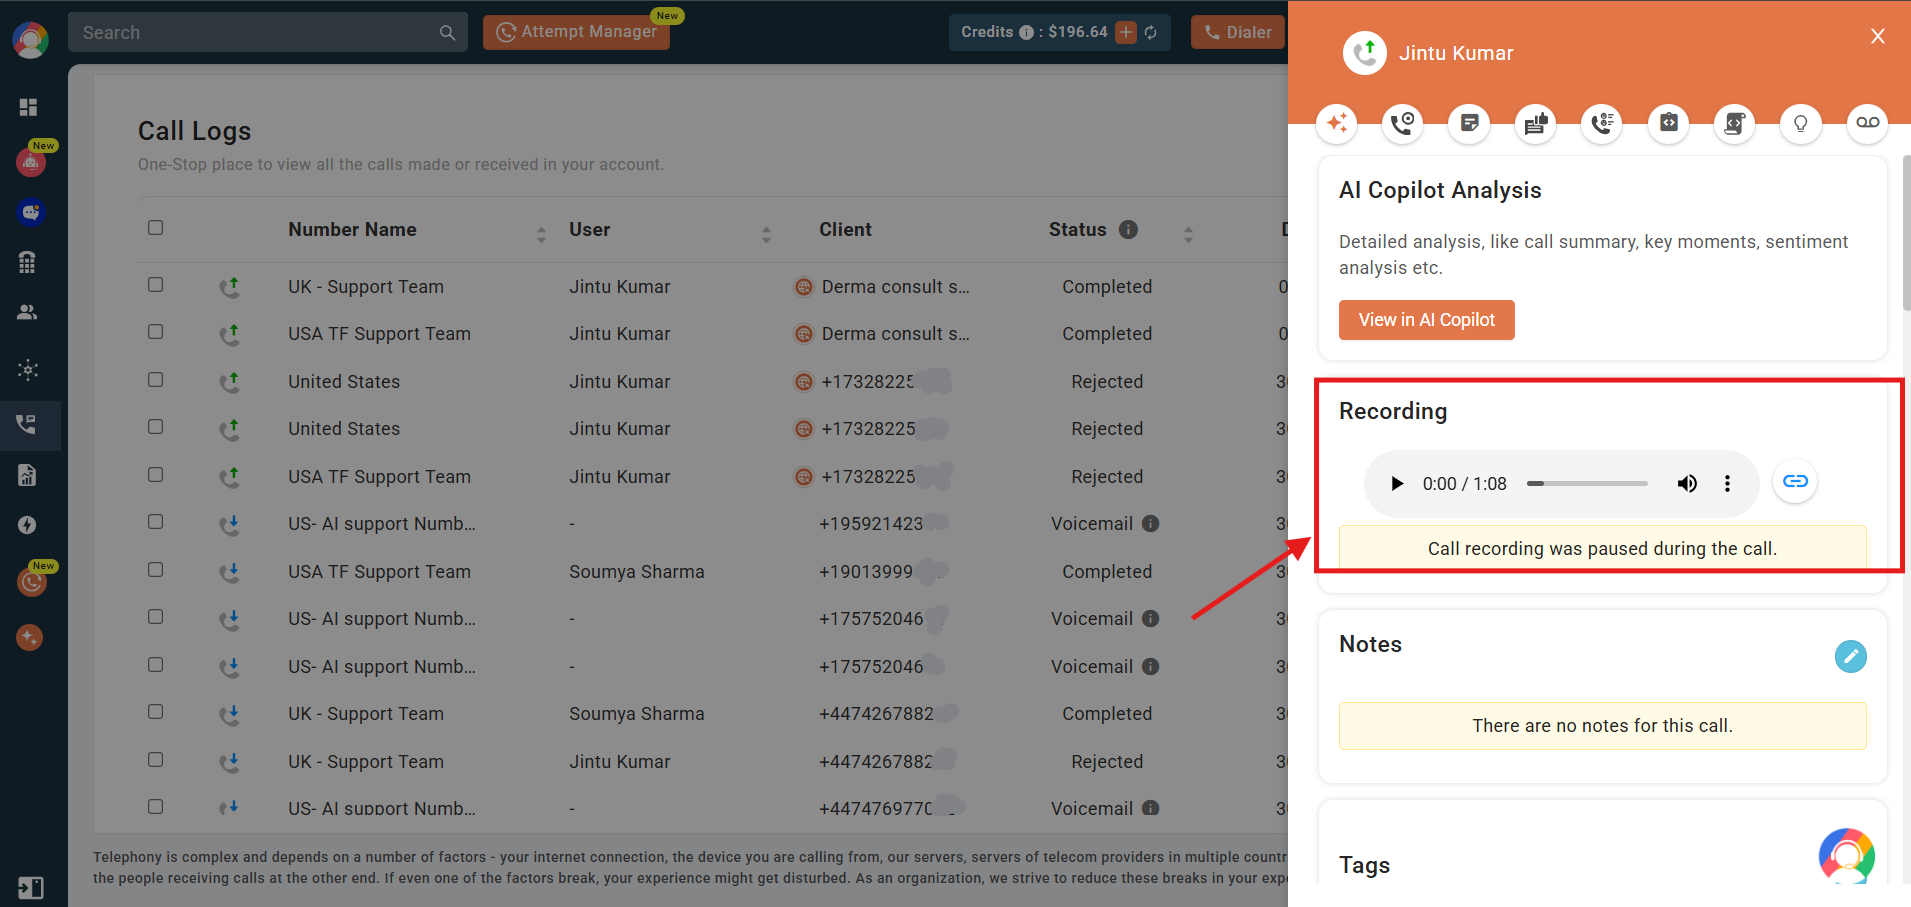This screenshot has width=1911, height=907.
Task: Click first +175752046 voicemail info icon
Action: pyautogui.click(x=1150, y=618)
